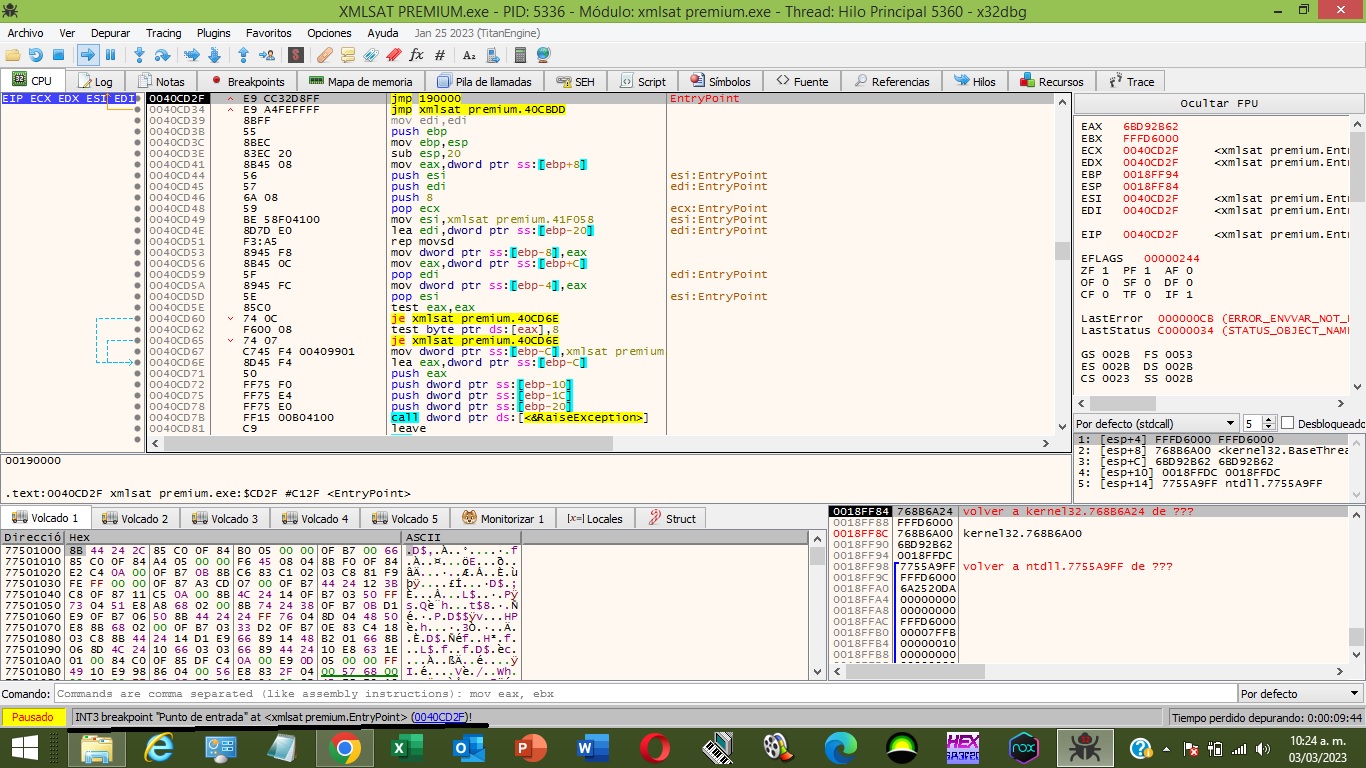1366x768 pixels.
Task: Click the Trace over toolbar icon
Action: pyautogui.click(x=214, y=55)
